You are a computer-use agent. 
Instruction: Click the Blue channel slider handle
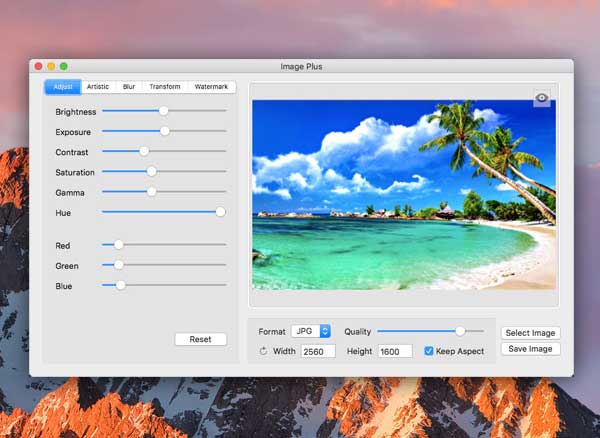pos(121,285)
